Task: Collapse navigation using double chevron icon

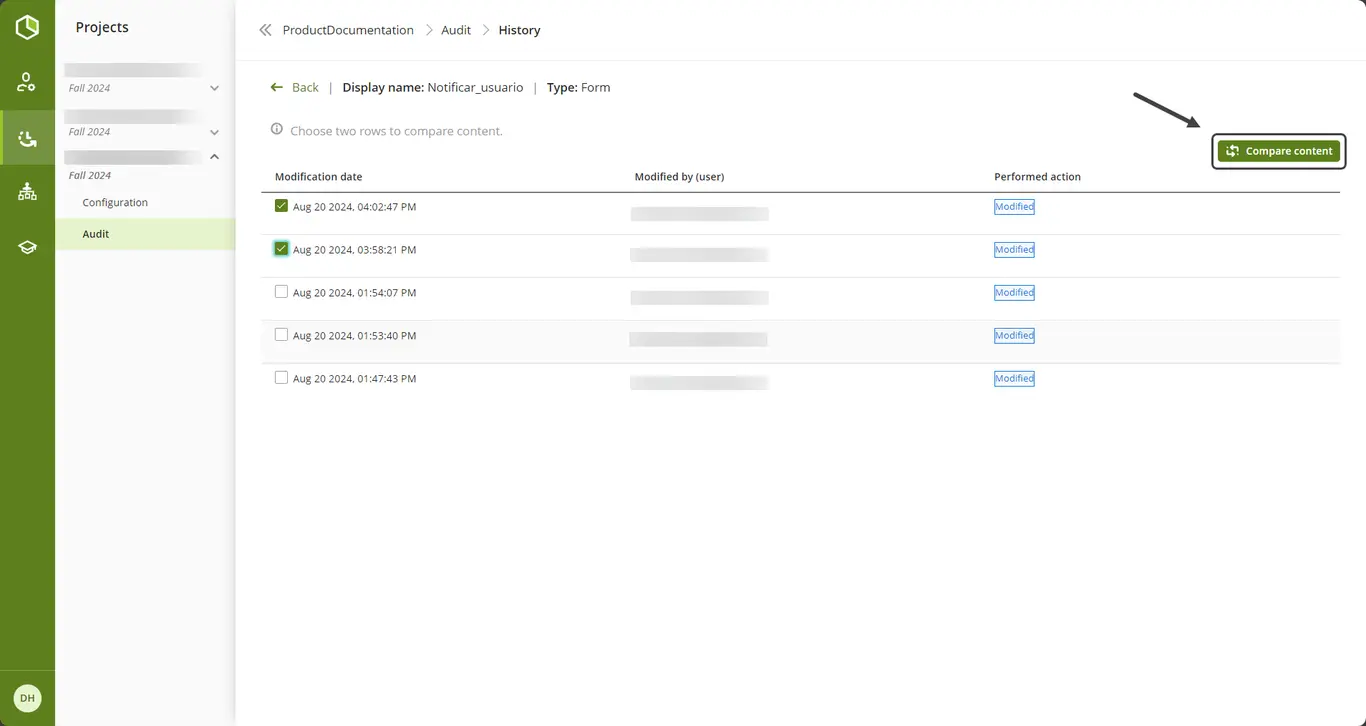Action: pyautogui.click(x=265, y=30)
